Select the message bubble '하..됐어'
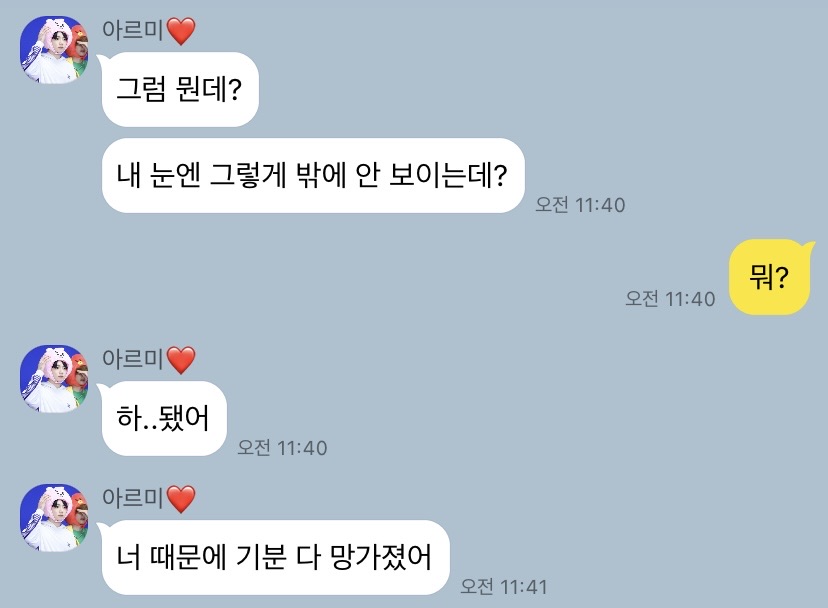Screen dimensions: 828x608 (164, 418)
